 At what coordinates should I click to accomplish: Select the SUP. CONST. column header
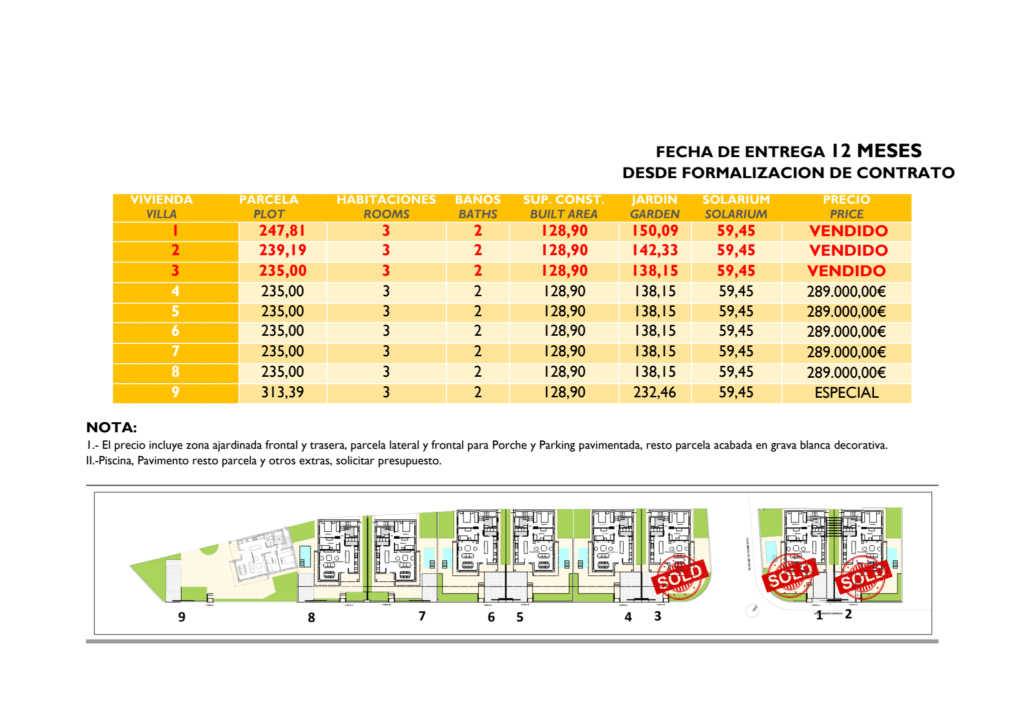[564, 200]
